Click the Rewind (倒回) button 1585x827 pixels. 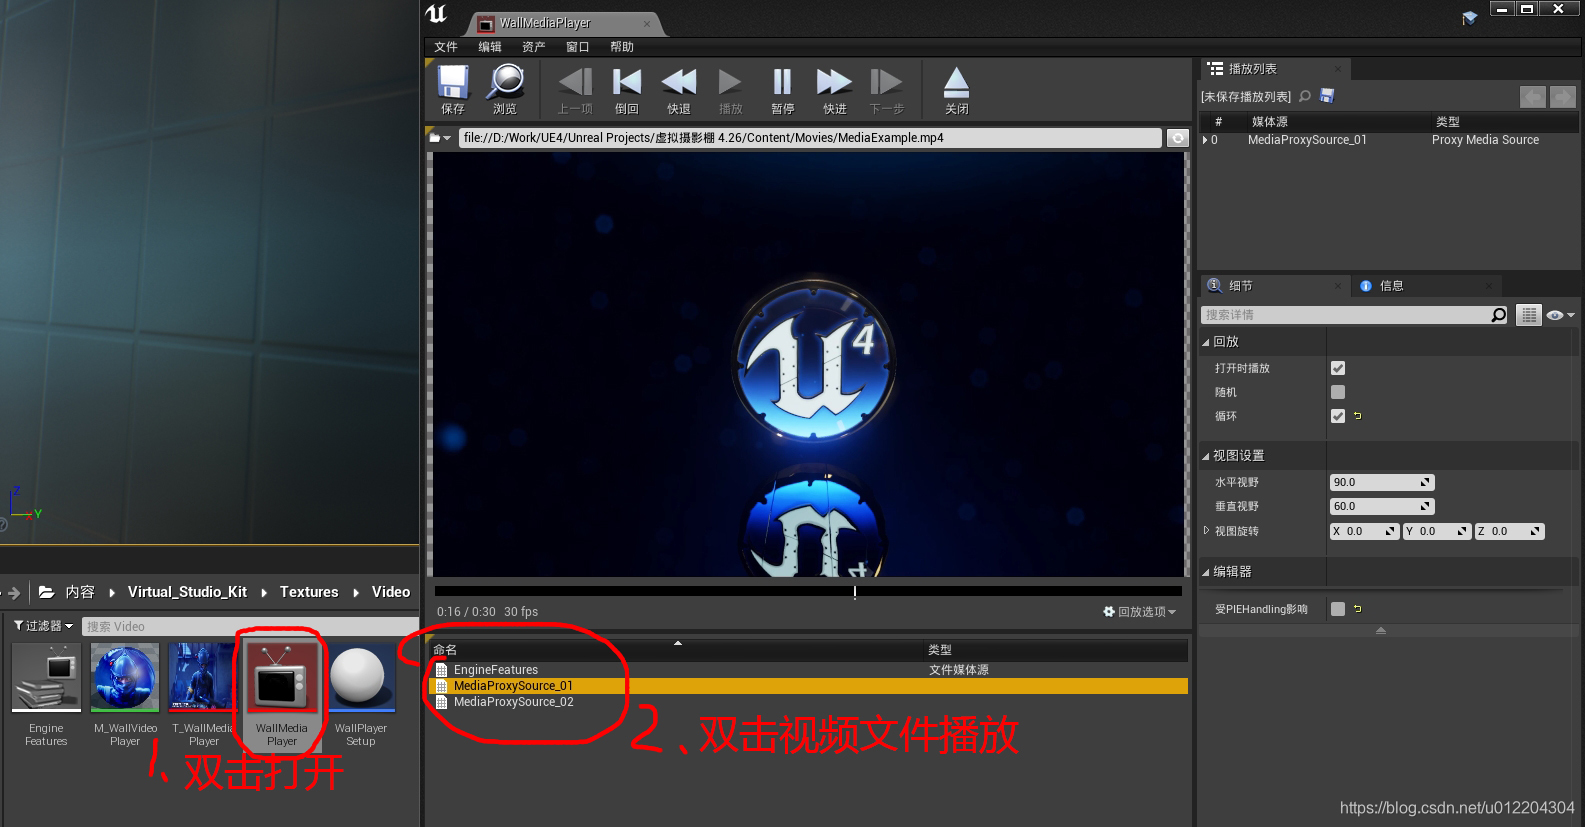(x=627, y=90)
